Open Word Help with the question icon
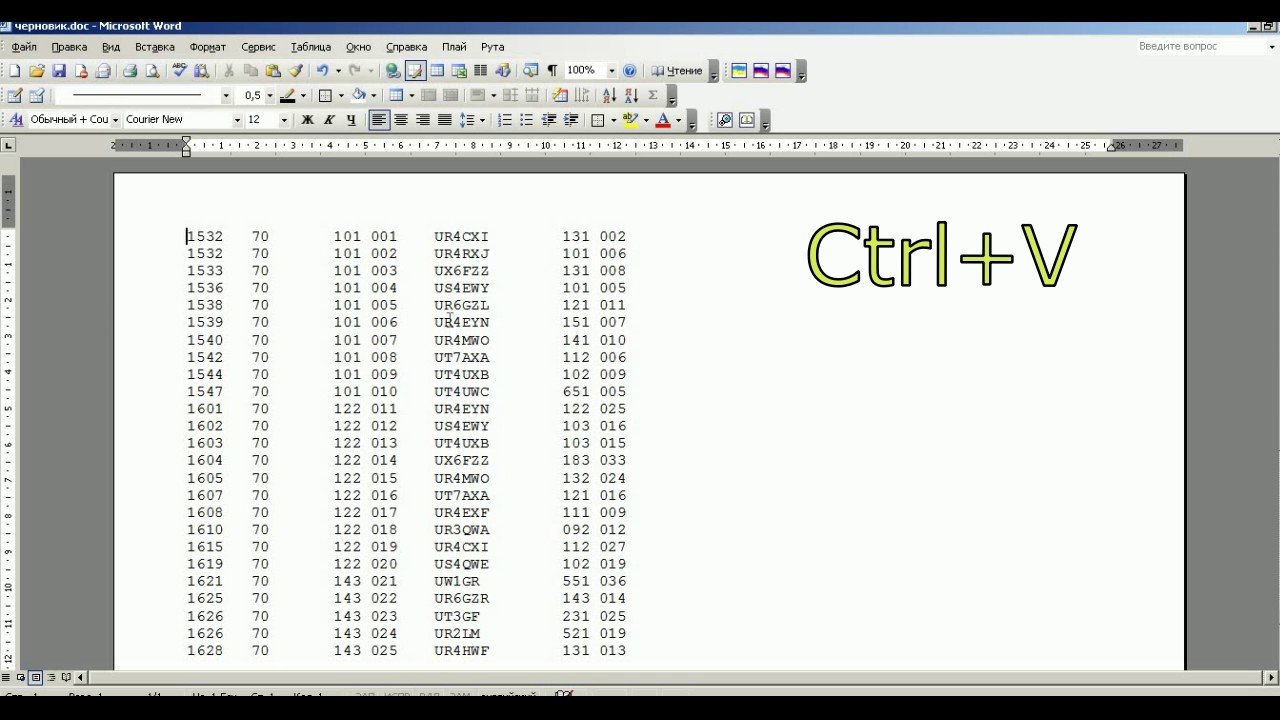 pyautogui.click(x=629, y=71)
